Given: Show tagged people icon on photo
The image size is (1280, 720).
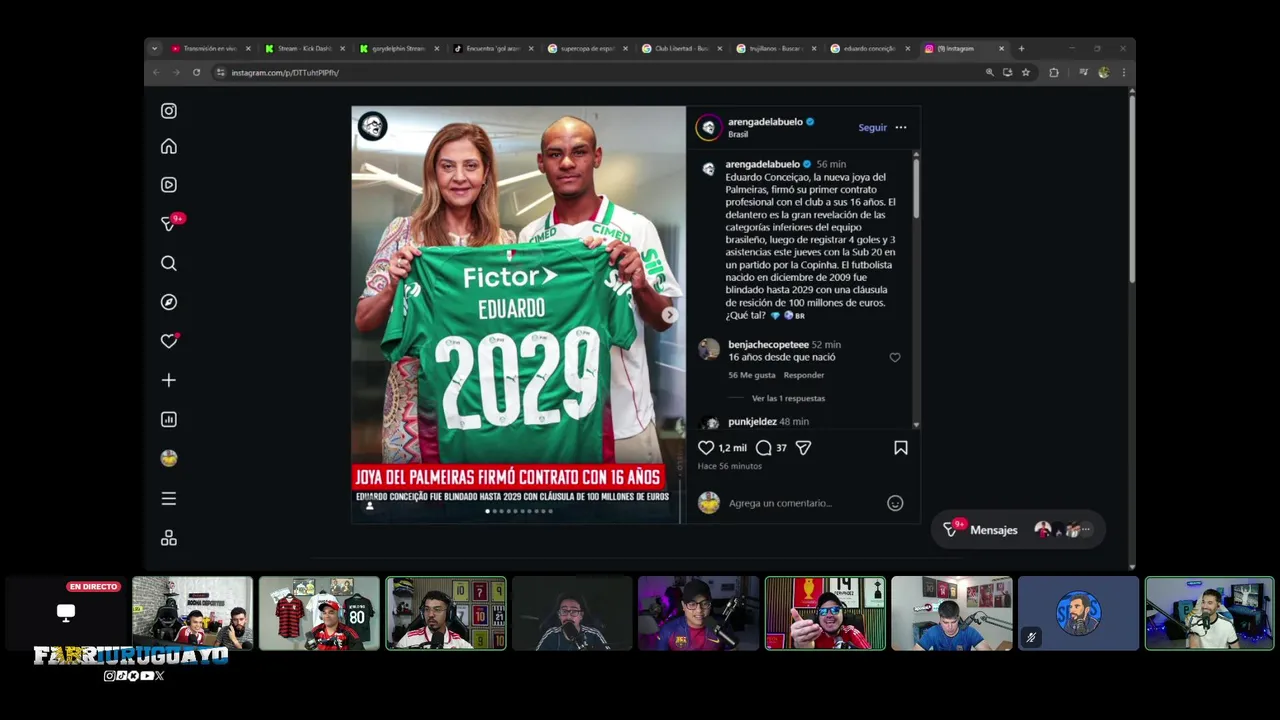Looking at the screenshot, I should 369,506.
